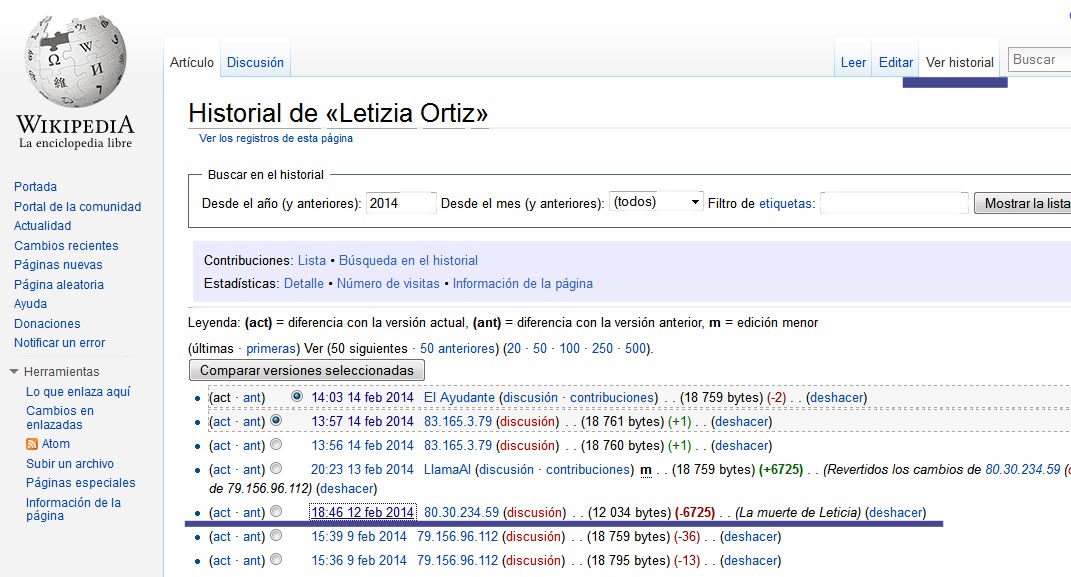The image size is (1071, 577).
Task: Click ant on the 15:39 9 feb 2014 row
Action: pos(252,536)
